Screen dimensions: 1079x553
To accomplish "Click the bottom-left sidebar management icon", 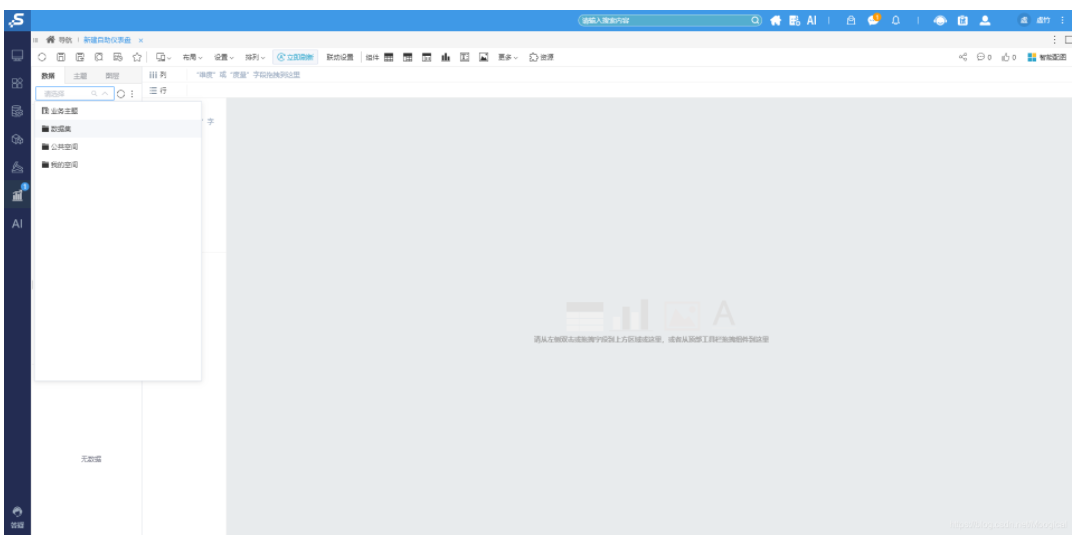I will [17, 517].
